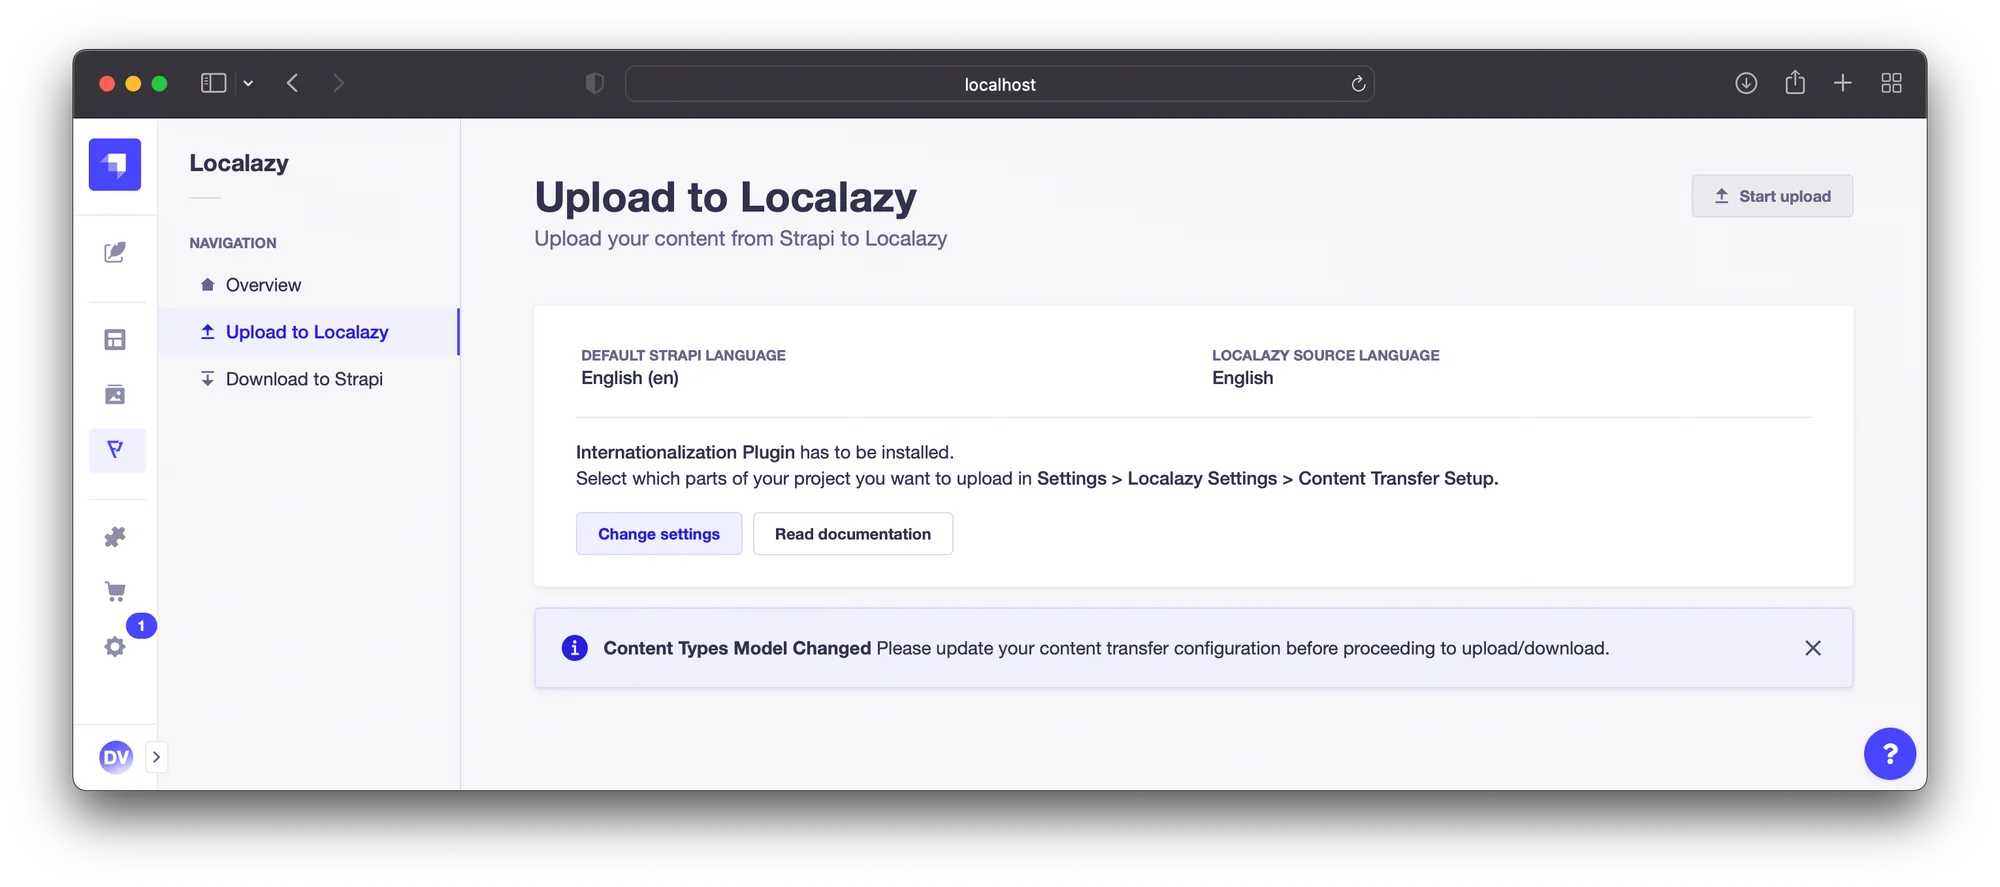2000x887 pixels.
Task: Click the localhost address bar
Action: [999, 85]
